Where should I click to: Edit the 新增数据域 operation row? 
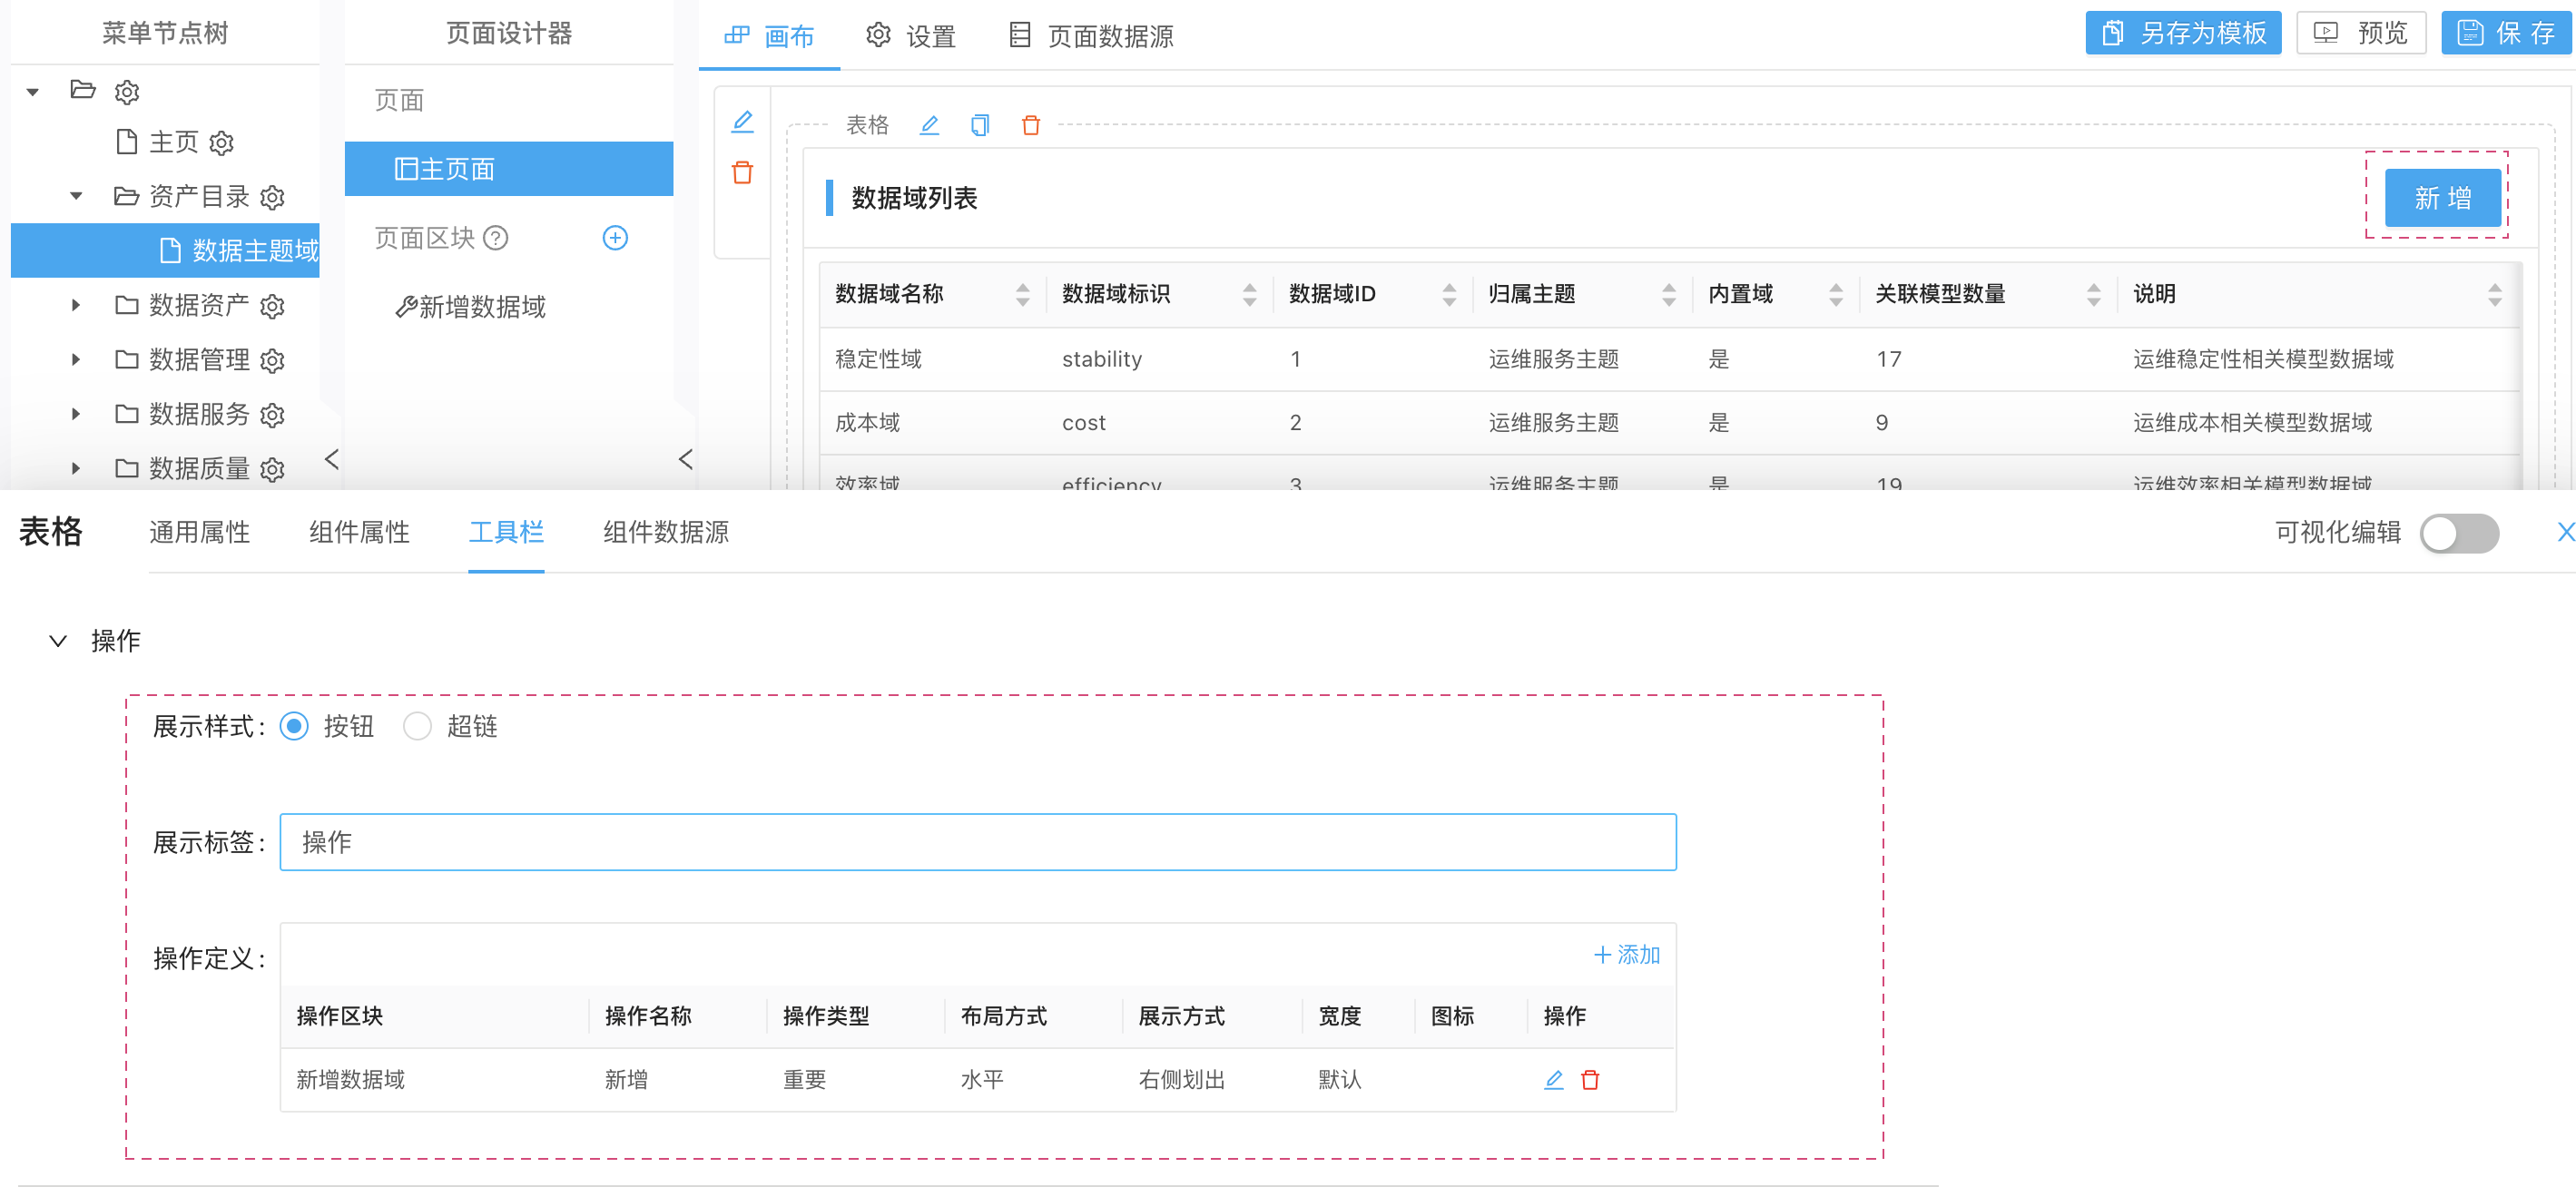(x=1553, y=1079)
